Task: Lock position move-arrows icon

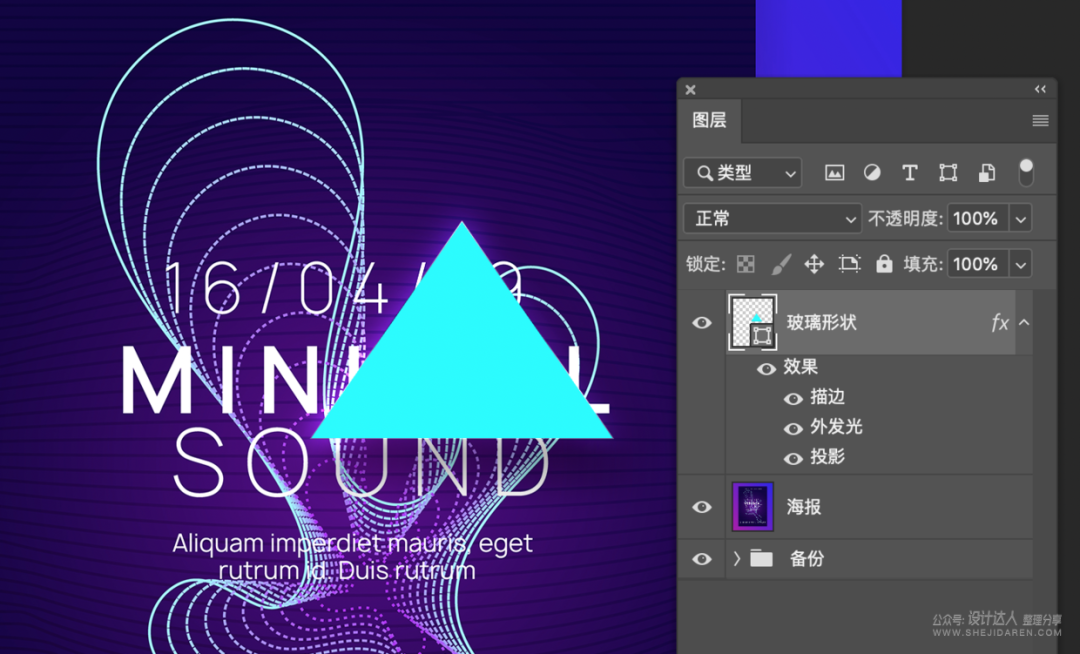Action: (814, 264)
